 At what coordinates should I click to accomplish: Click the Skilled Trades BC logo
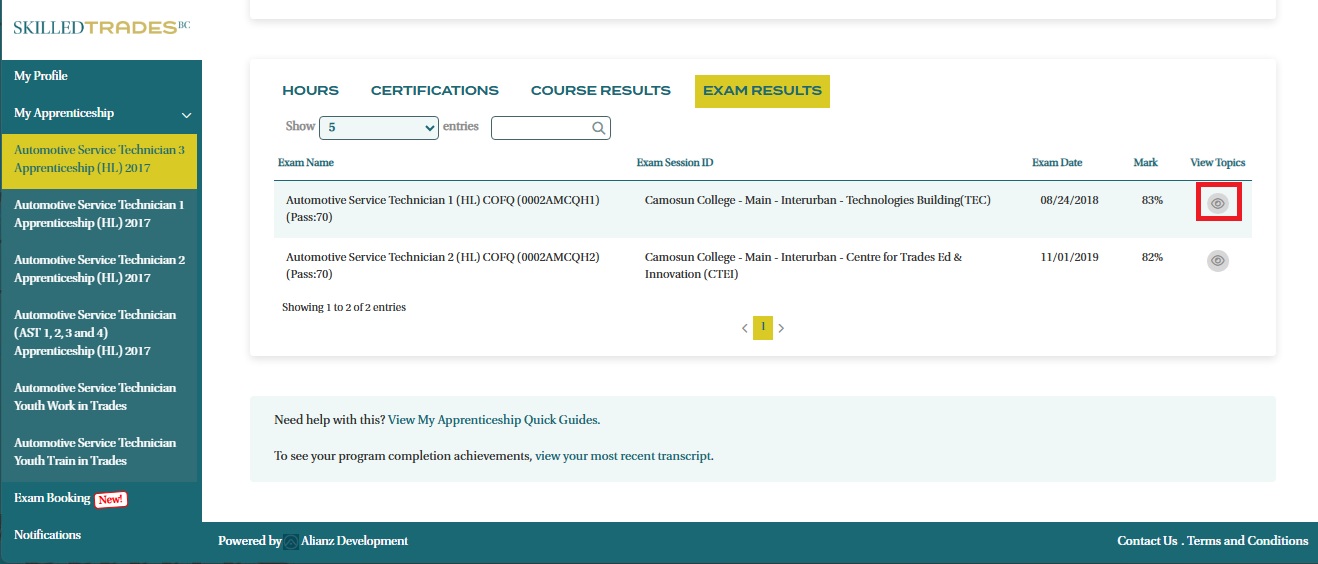pos(101,27)
